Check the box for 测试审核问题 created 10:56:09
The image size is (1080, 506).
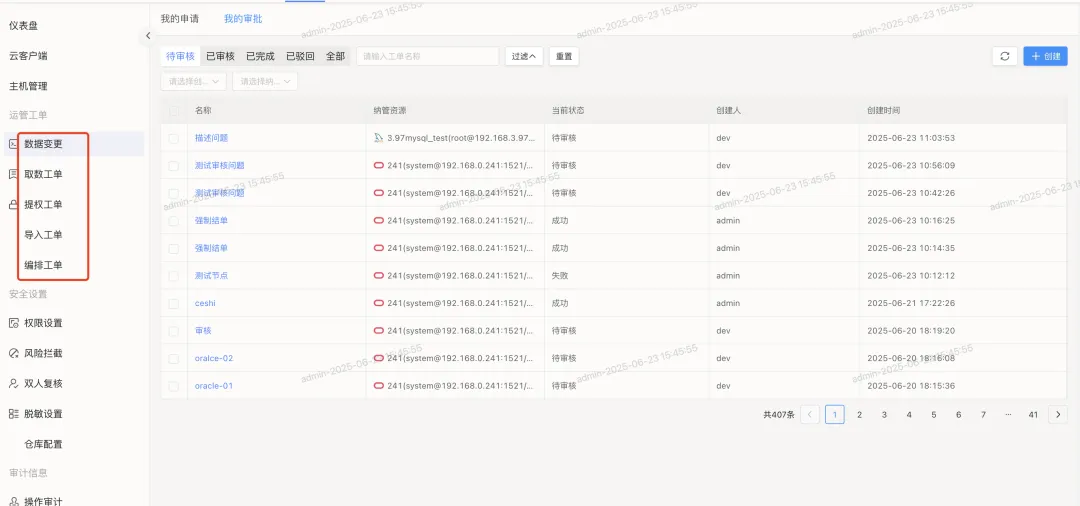click(x=174, y=165)
